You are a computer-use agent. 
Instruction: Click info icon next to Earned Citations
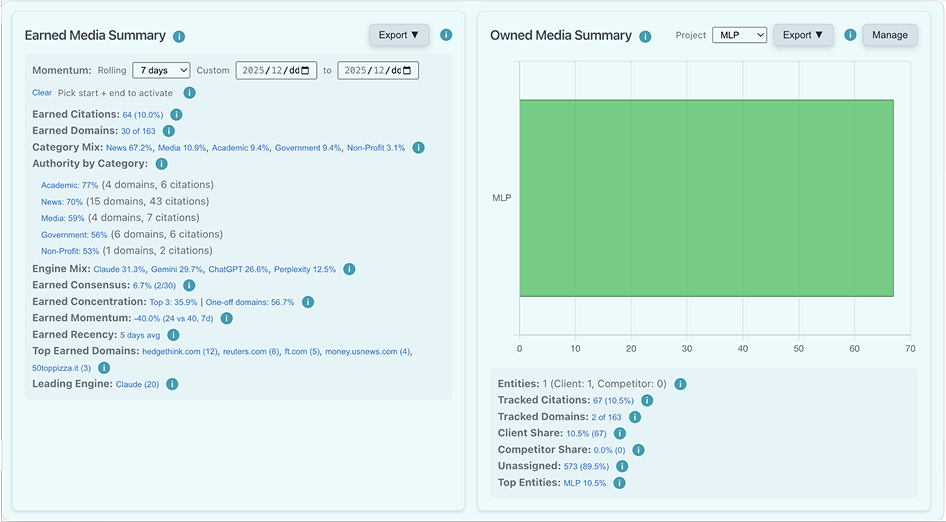point(176,115)
